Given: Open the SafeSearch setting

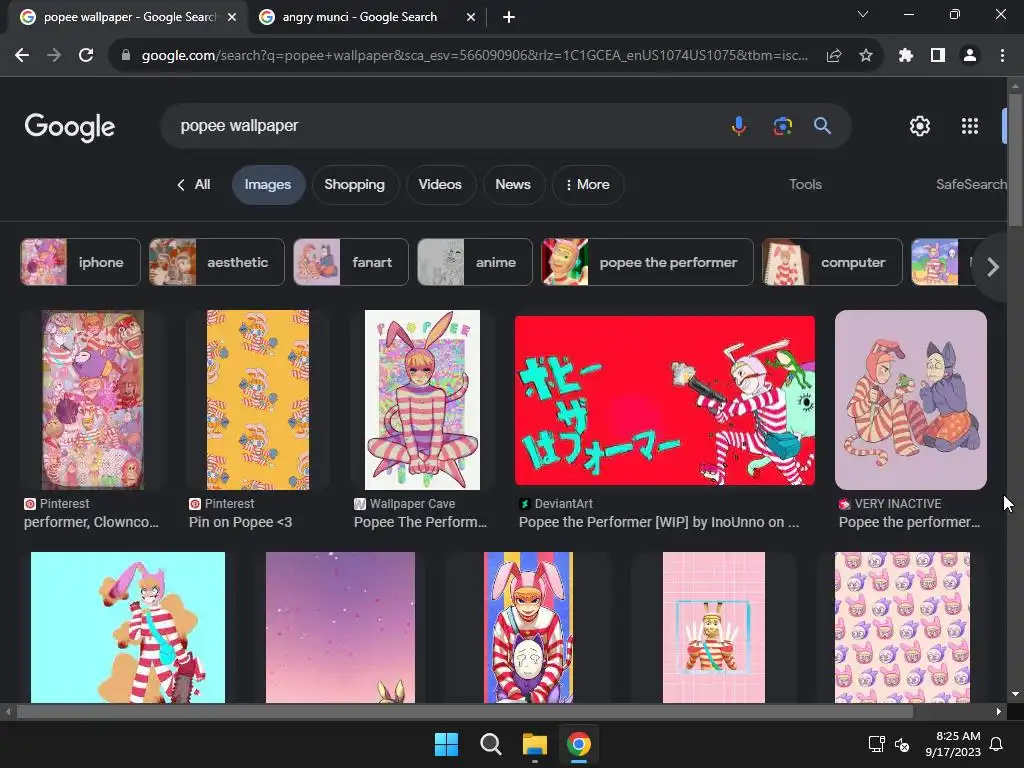Looking at the screenshot, I should point(971,185).
